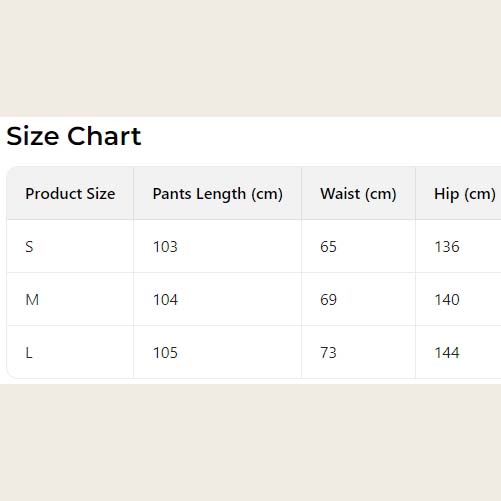Click the size L row label

[x=29, y=353]
